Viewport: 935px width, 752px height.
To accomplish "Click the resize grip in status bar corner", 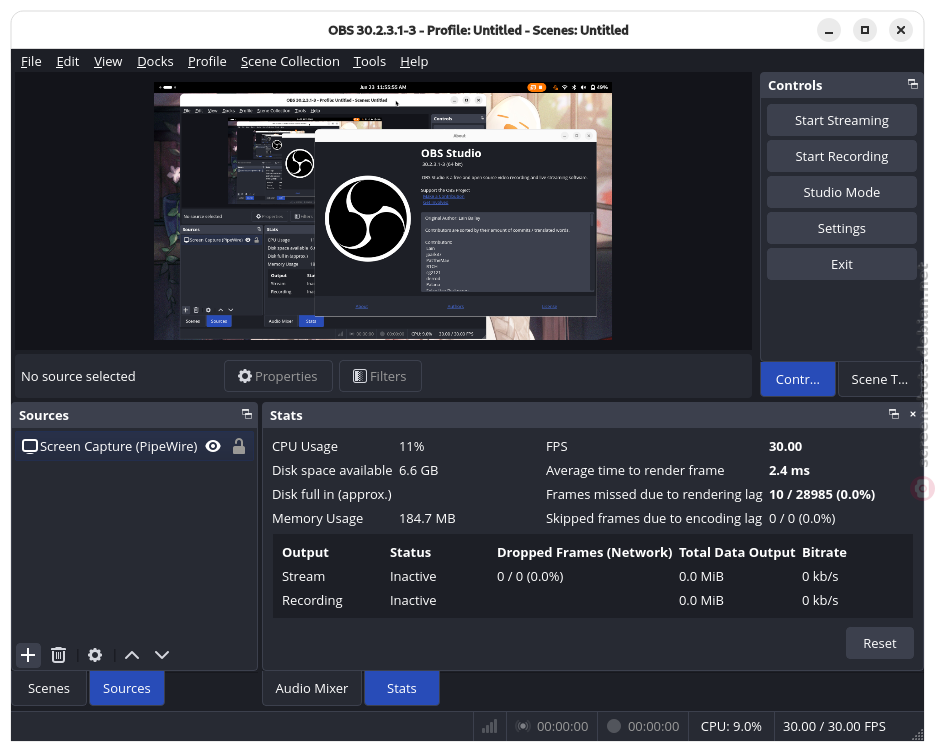I will [x=917, y=734].
